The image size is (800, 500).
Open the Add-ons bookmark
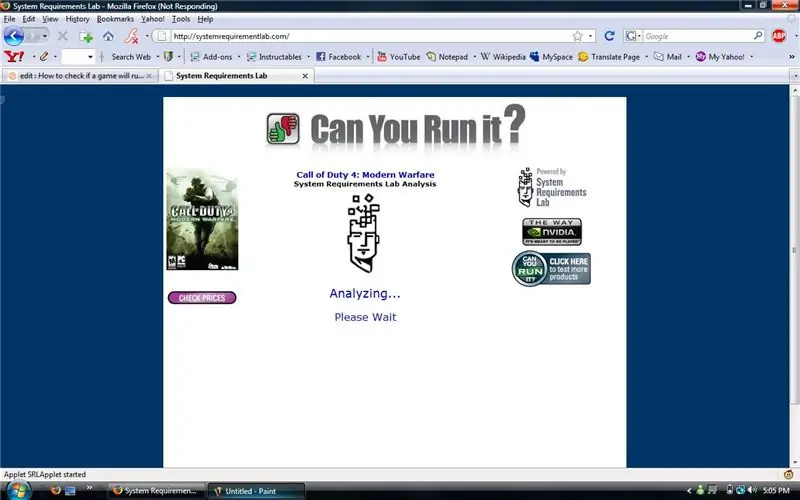point(211,57)
